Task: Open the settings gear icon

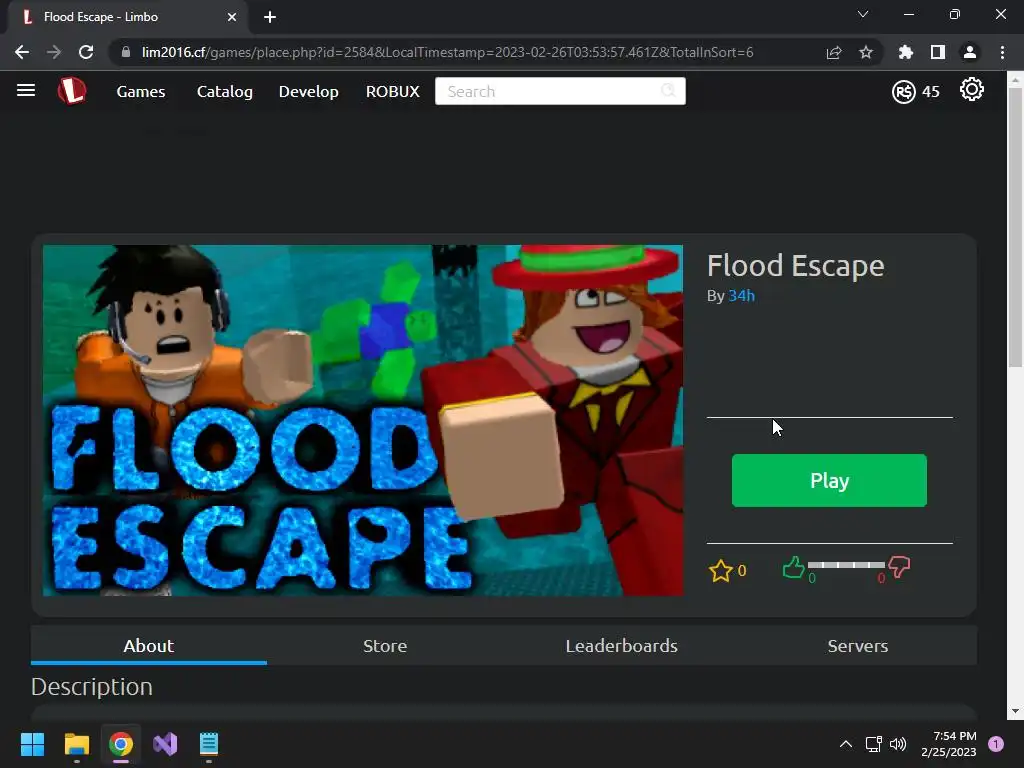Action: [x=971, y=89]
